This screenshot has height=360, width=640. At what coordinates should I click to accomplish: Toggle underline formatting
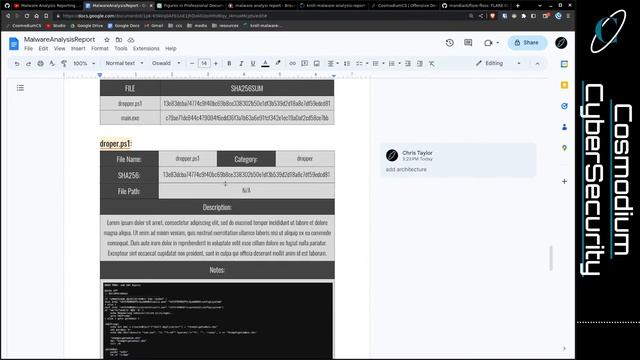[253, 64]
